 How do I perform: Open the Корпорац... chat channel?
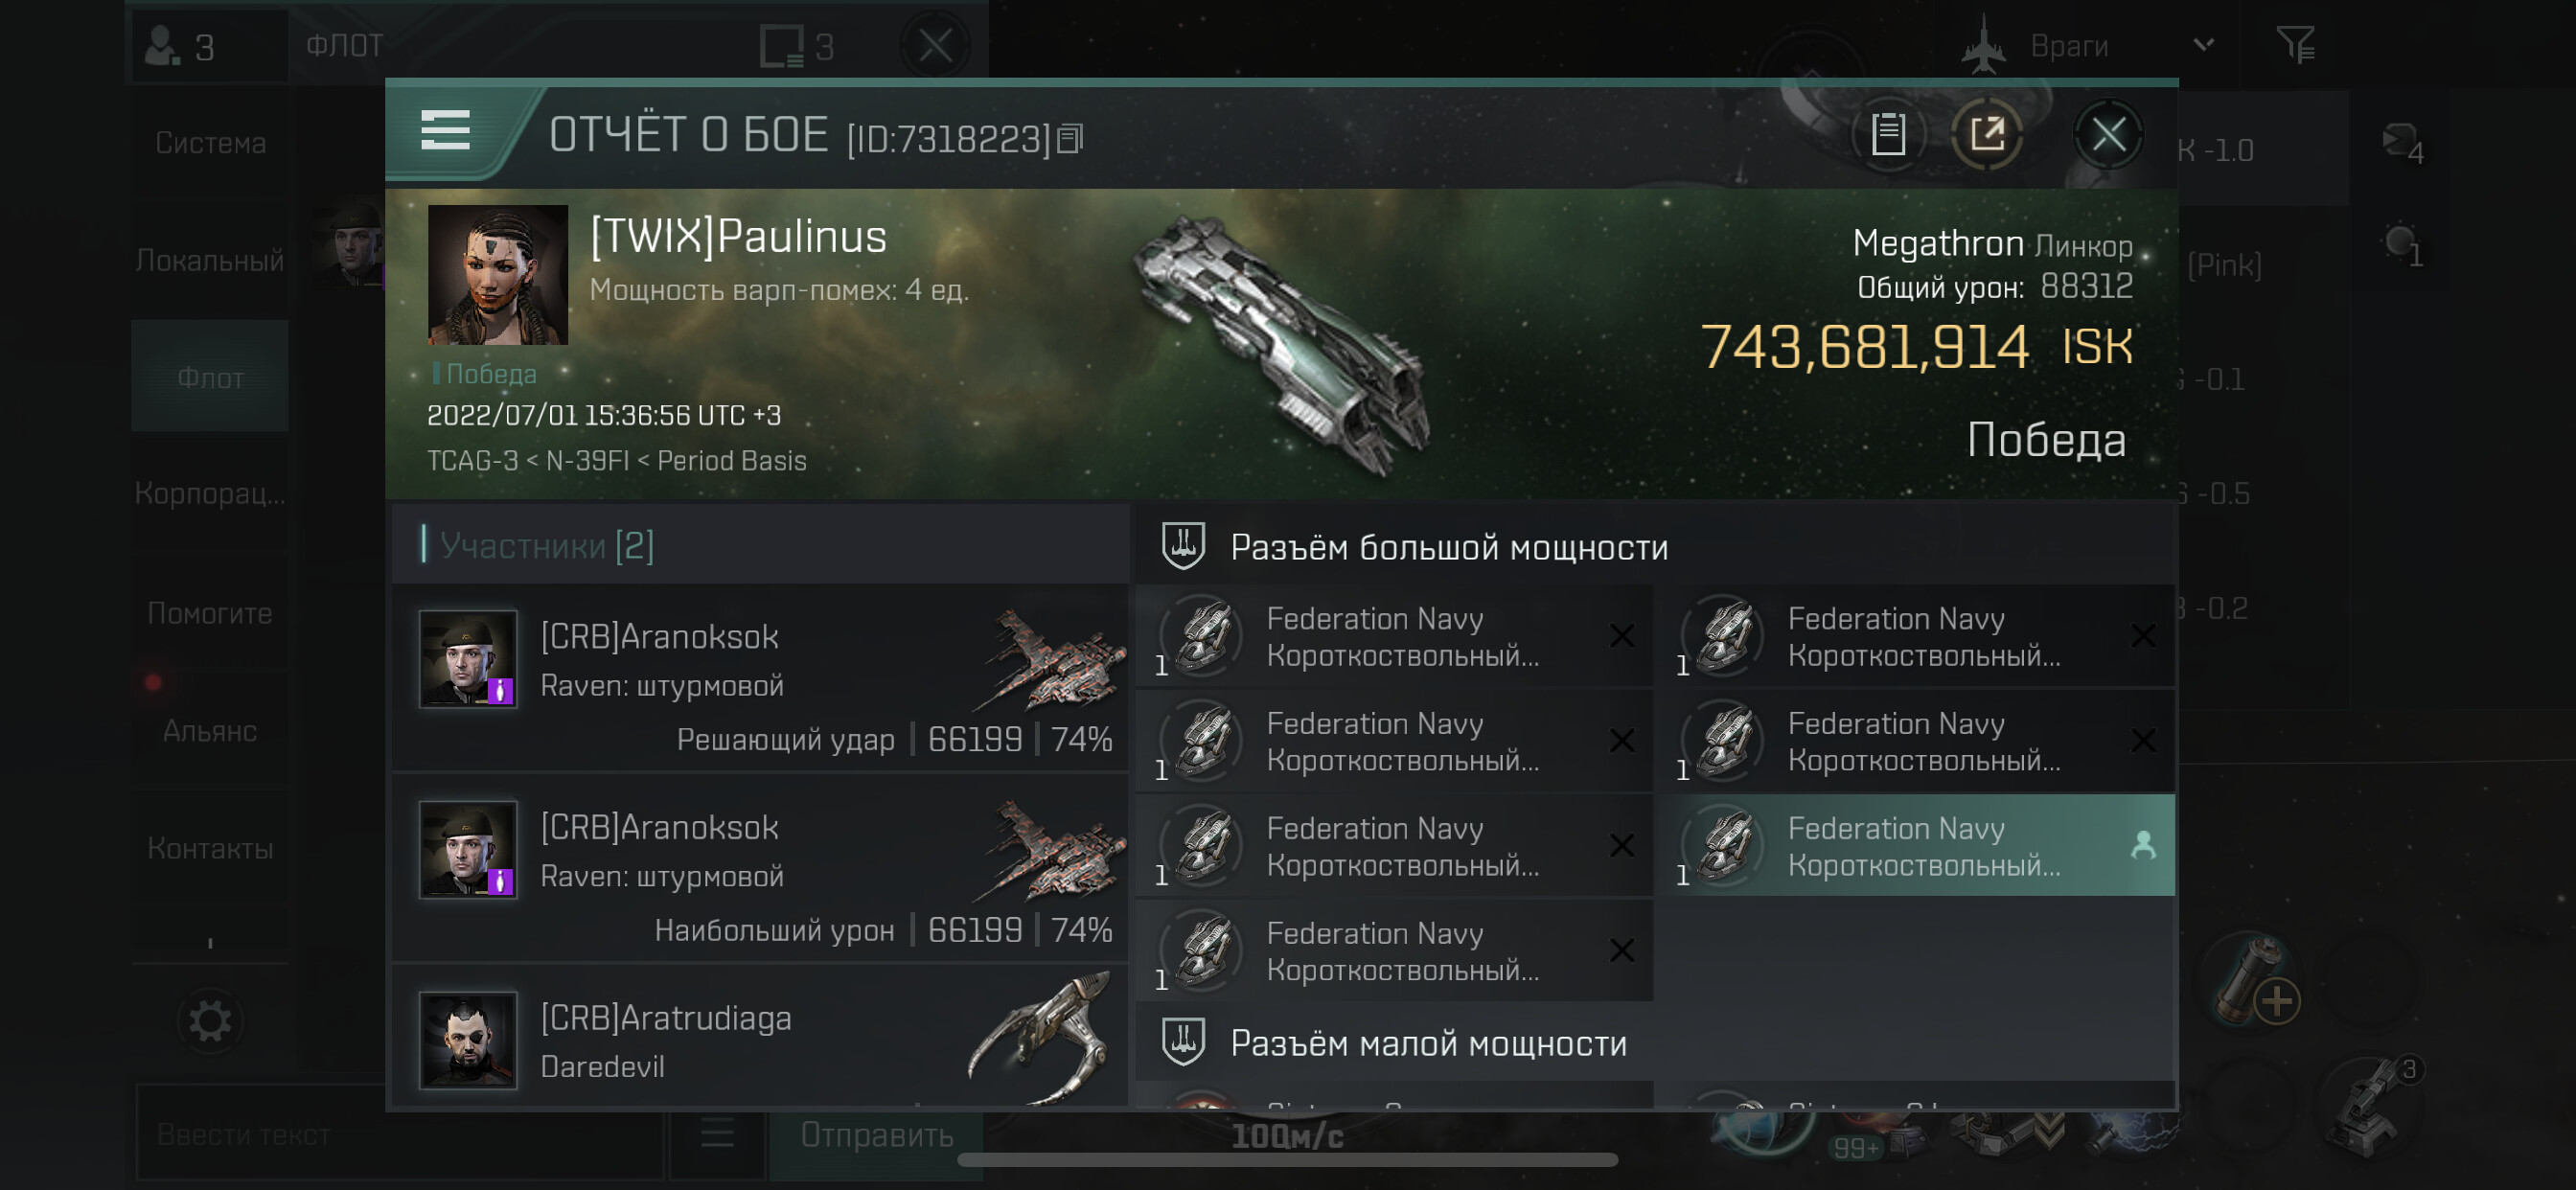tap(210, 493)
